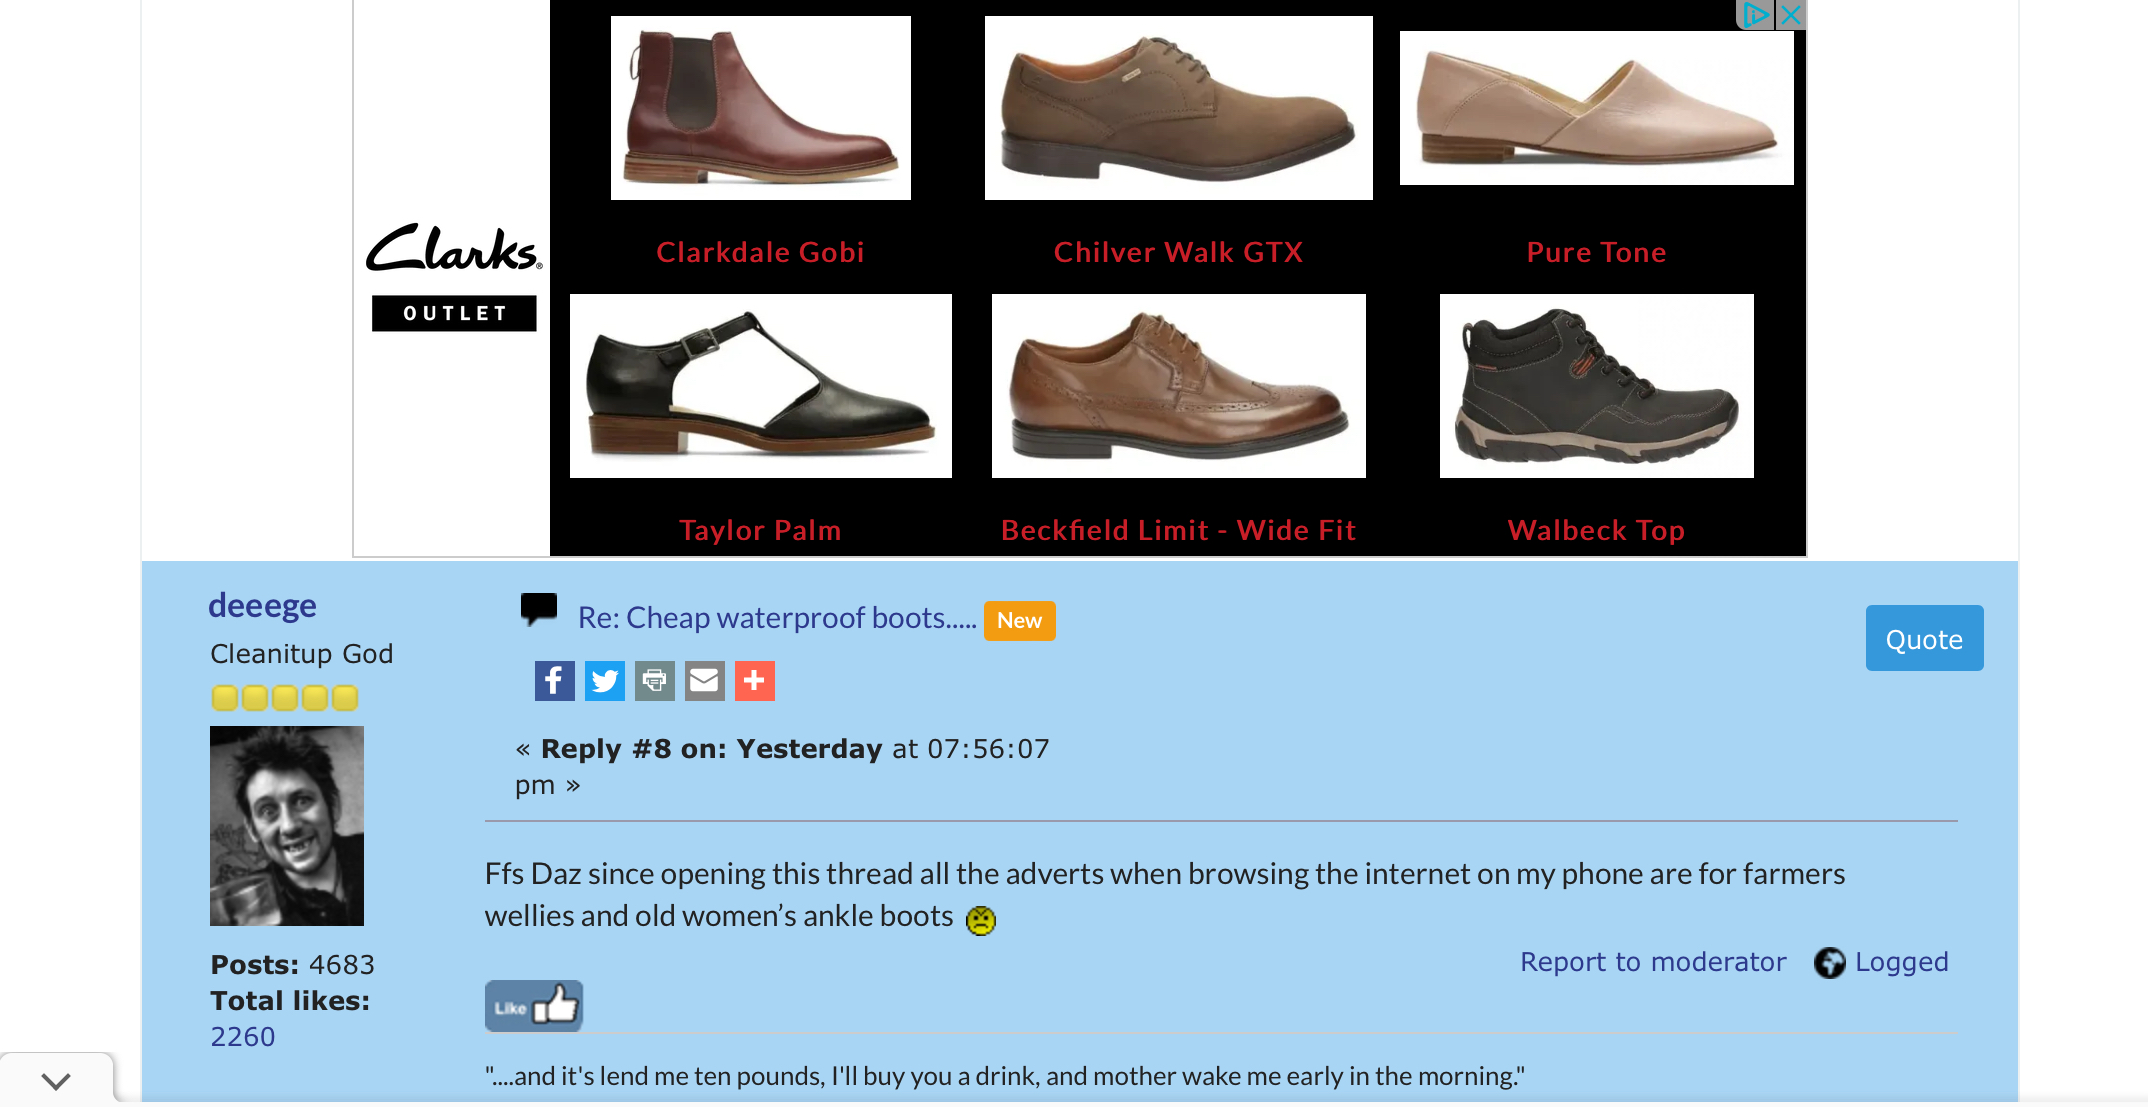The height and width of the screenshot is (1107, 2148).
Task: Open the Re: Cheap waterproof boots title
Action: (x=777, y=618)
